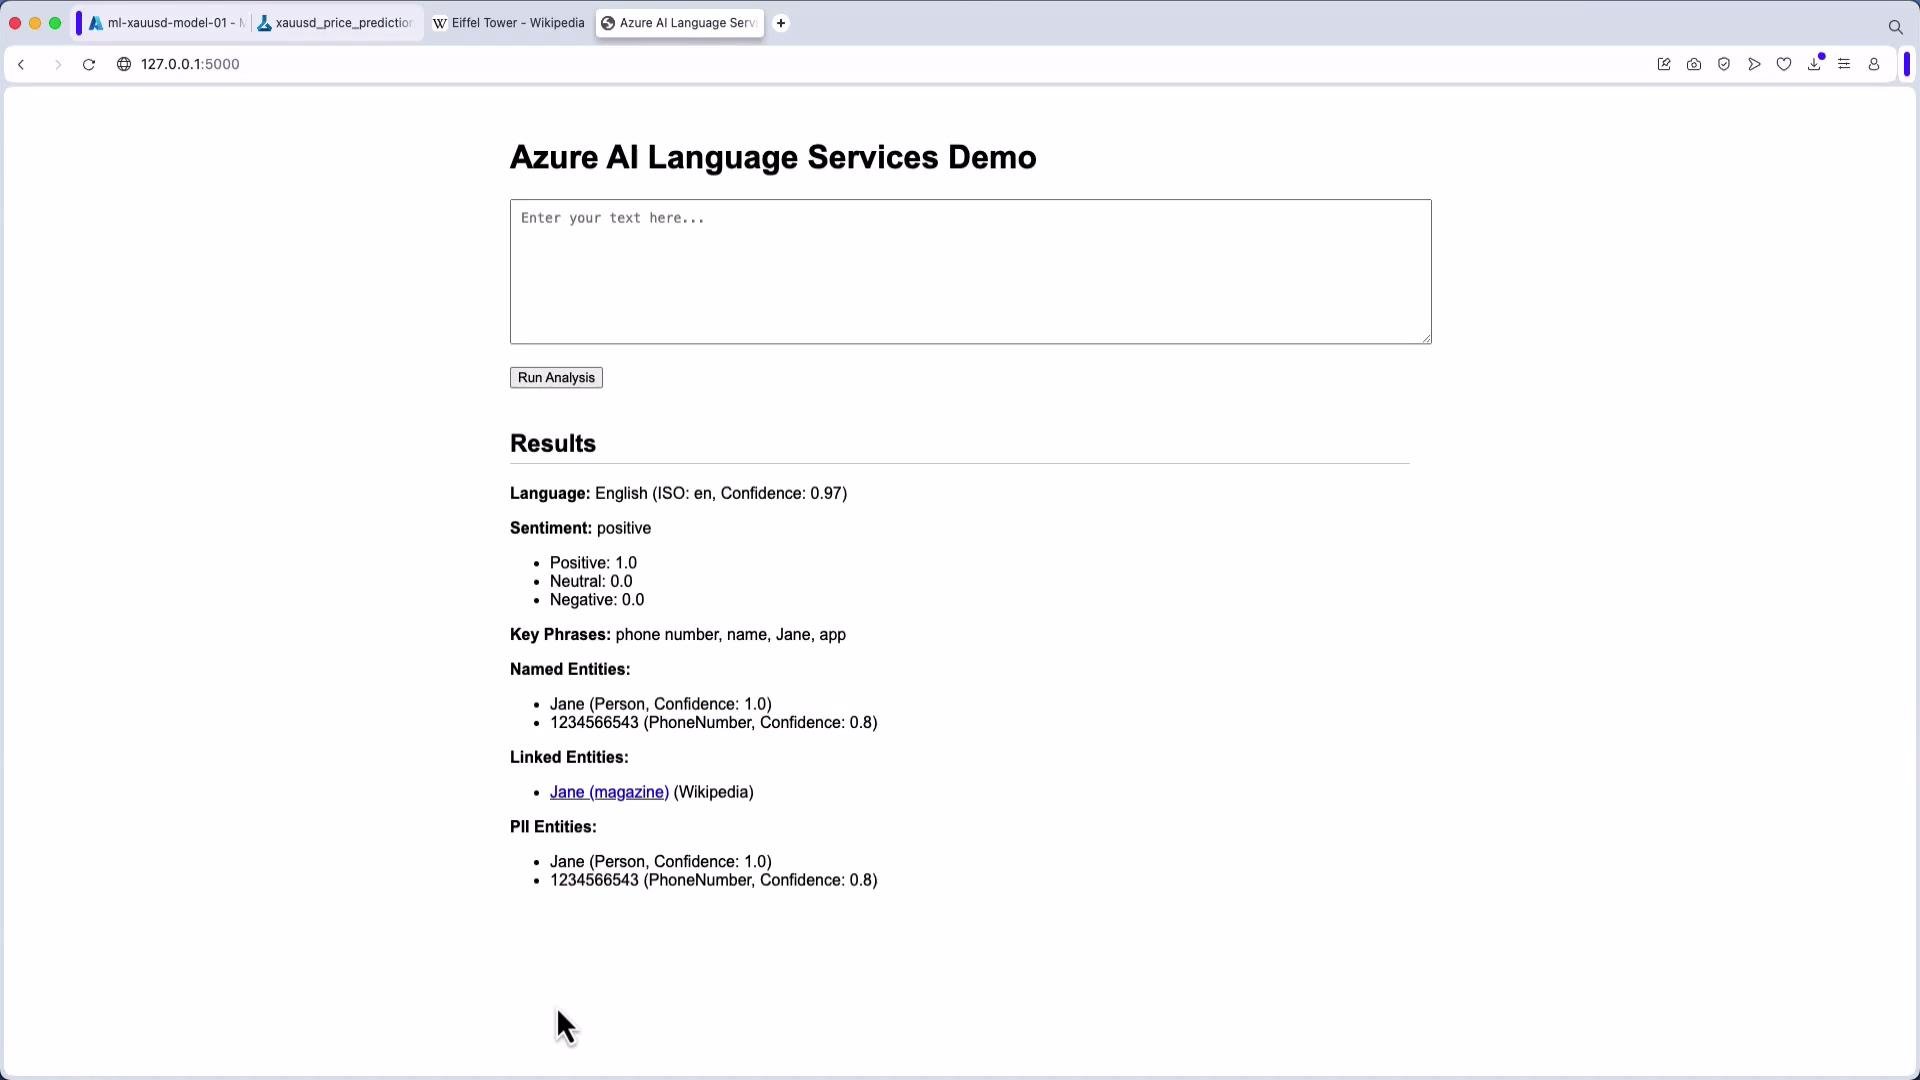Take a snapshot with the camera icon

tap(1694, 64)
